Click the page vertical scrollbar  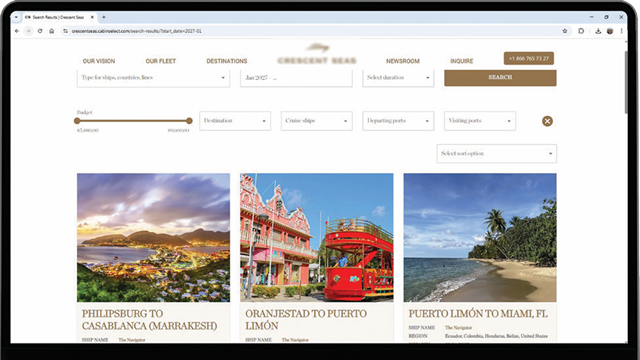[x=626, y=82]
